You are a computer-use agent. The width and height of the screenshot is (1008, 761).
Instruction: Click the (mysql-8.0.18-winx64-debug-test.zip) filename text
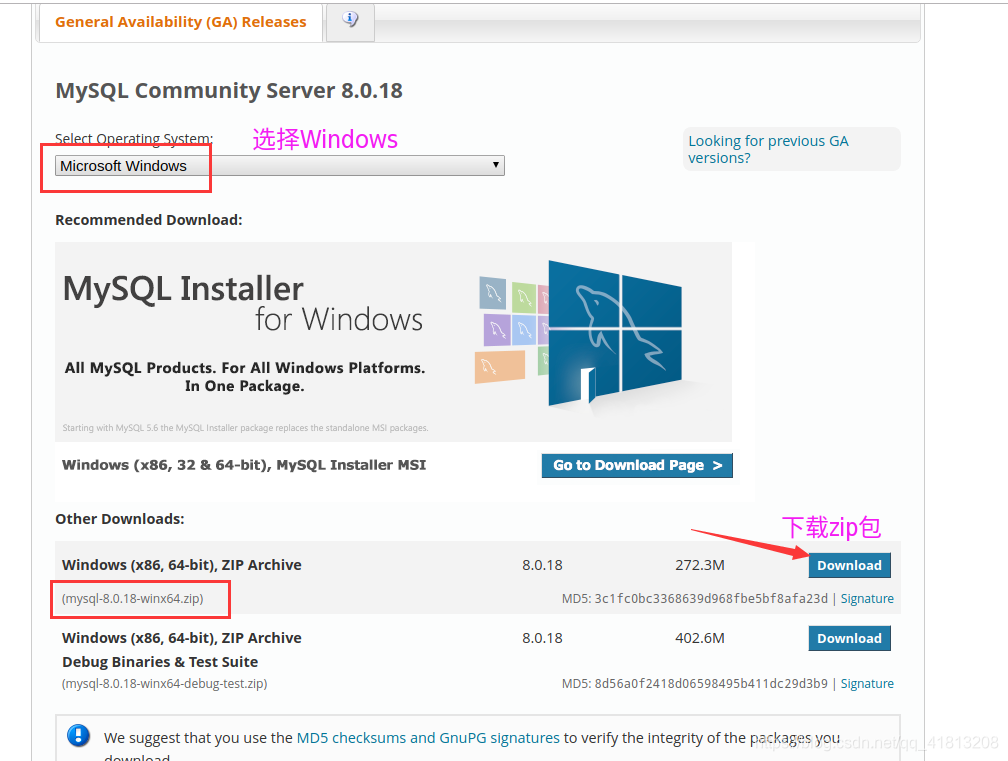pos(165,683)
